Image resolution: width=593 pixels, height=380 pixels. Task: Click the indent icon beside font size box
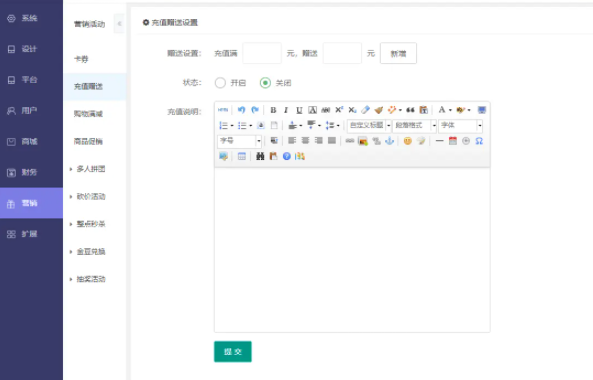pyautogui.click(x=274, y=141)
